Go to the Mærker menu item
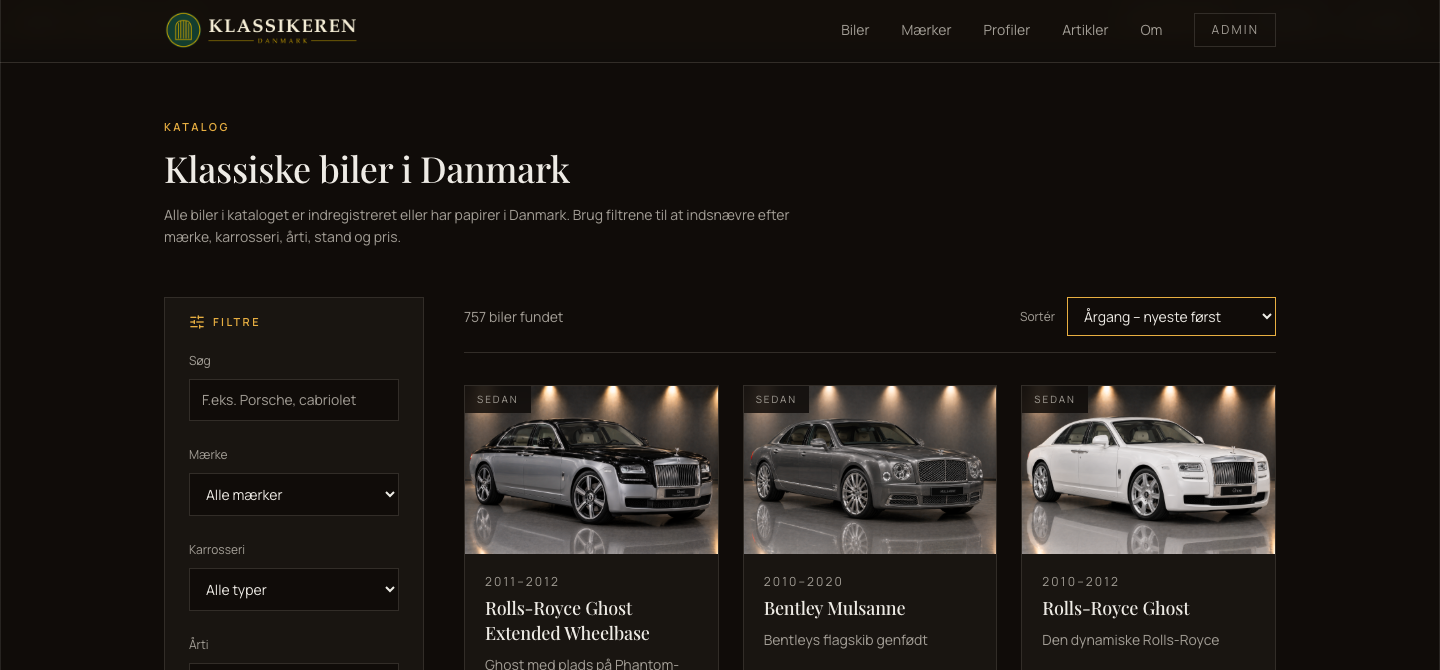This screenshot has height=670, width=1440. 926,30
